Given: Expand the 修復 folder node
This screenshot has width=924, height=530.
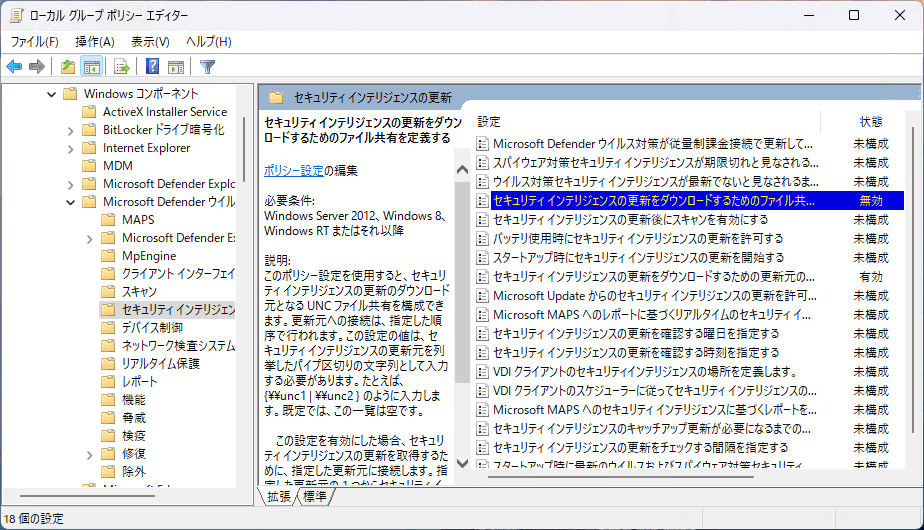Looking at the screenshot, I should pyautogui.click(x=89, y=453).
